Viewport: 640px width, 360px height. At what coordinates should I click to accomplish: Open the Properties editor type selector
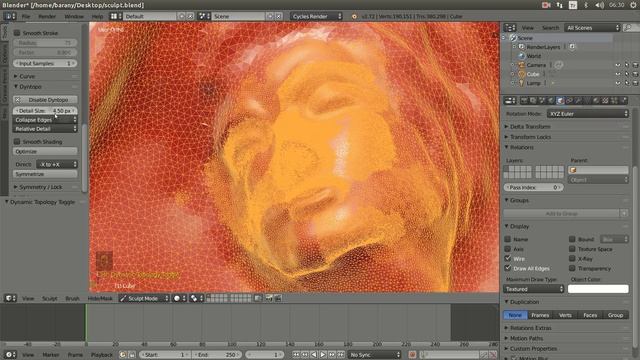point(510,100)
